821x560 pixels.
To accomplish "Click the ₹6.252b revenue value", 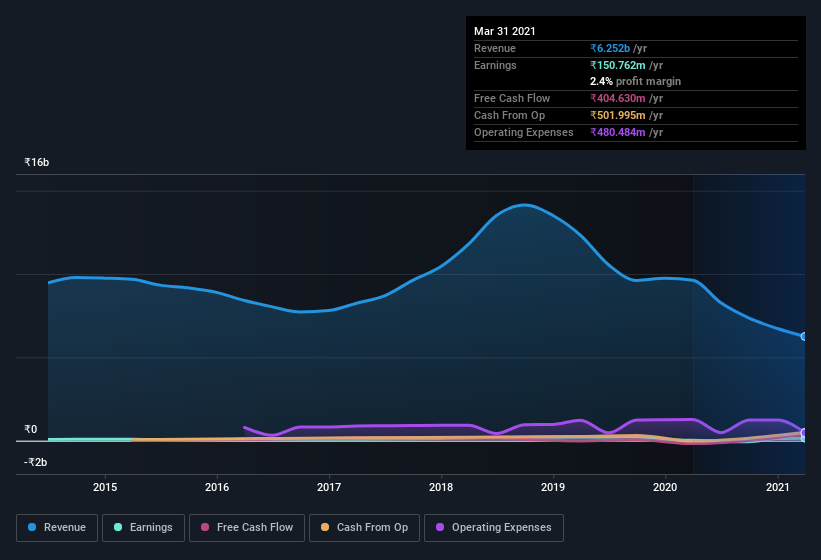I will (610, 48).
